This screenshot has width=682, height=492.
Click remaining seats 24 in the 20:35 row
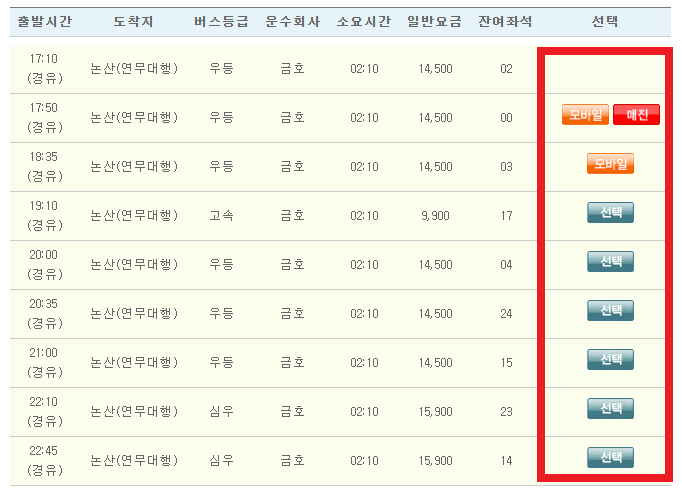click(506, 314)
